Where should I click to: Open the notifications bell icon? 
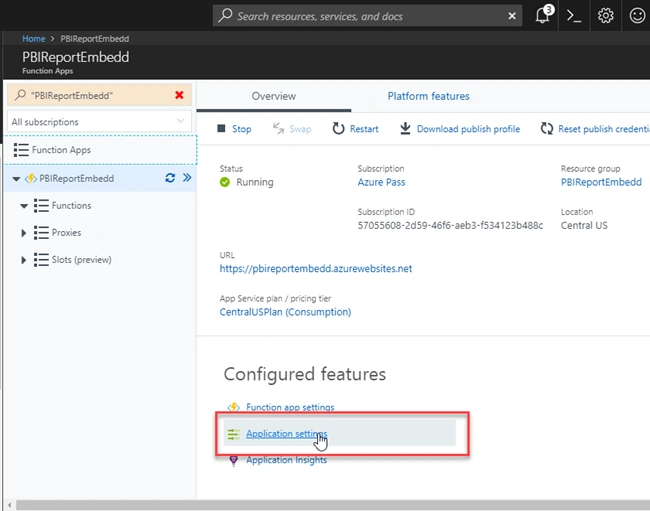click(543, 16)
